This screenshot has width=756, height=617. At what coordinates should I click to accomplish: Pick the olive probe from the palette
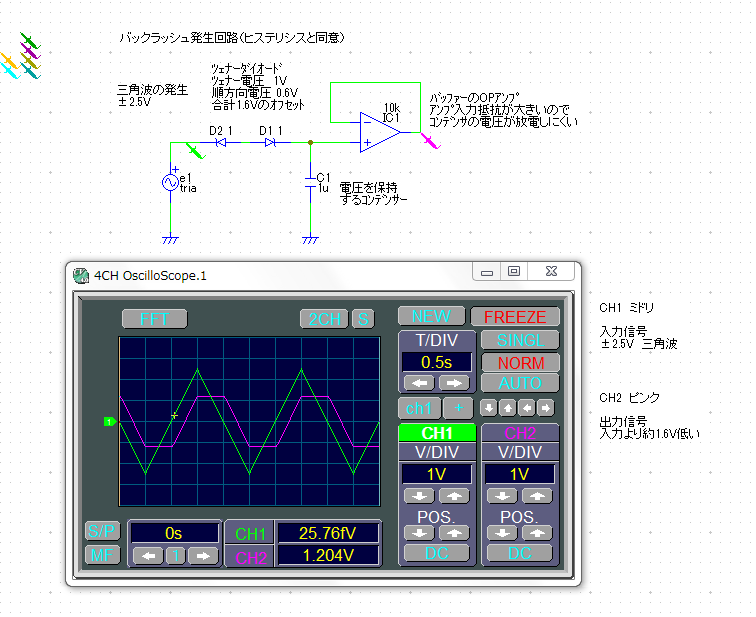coord(29,61)
